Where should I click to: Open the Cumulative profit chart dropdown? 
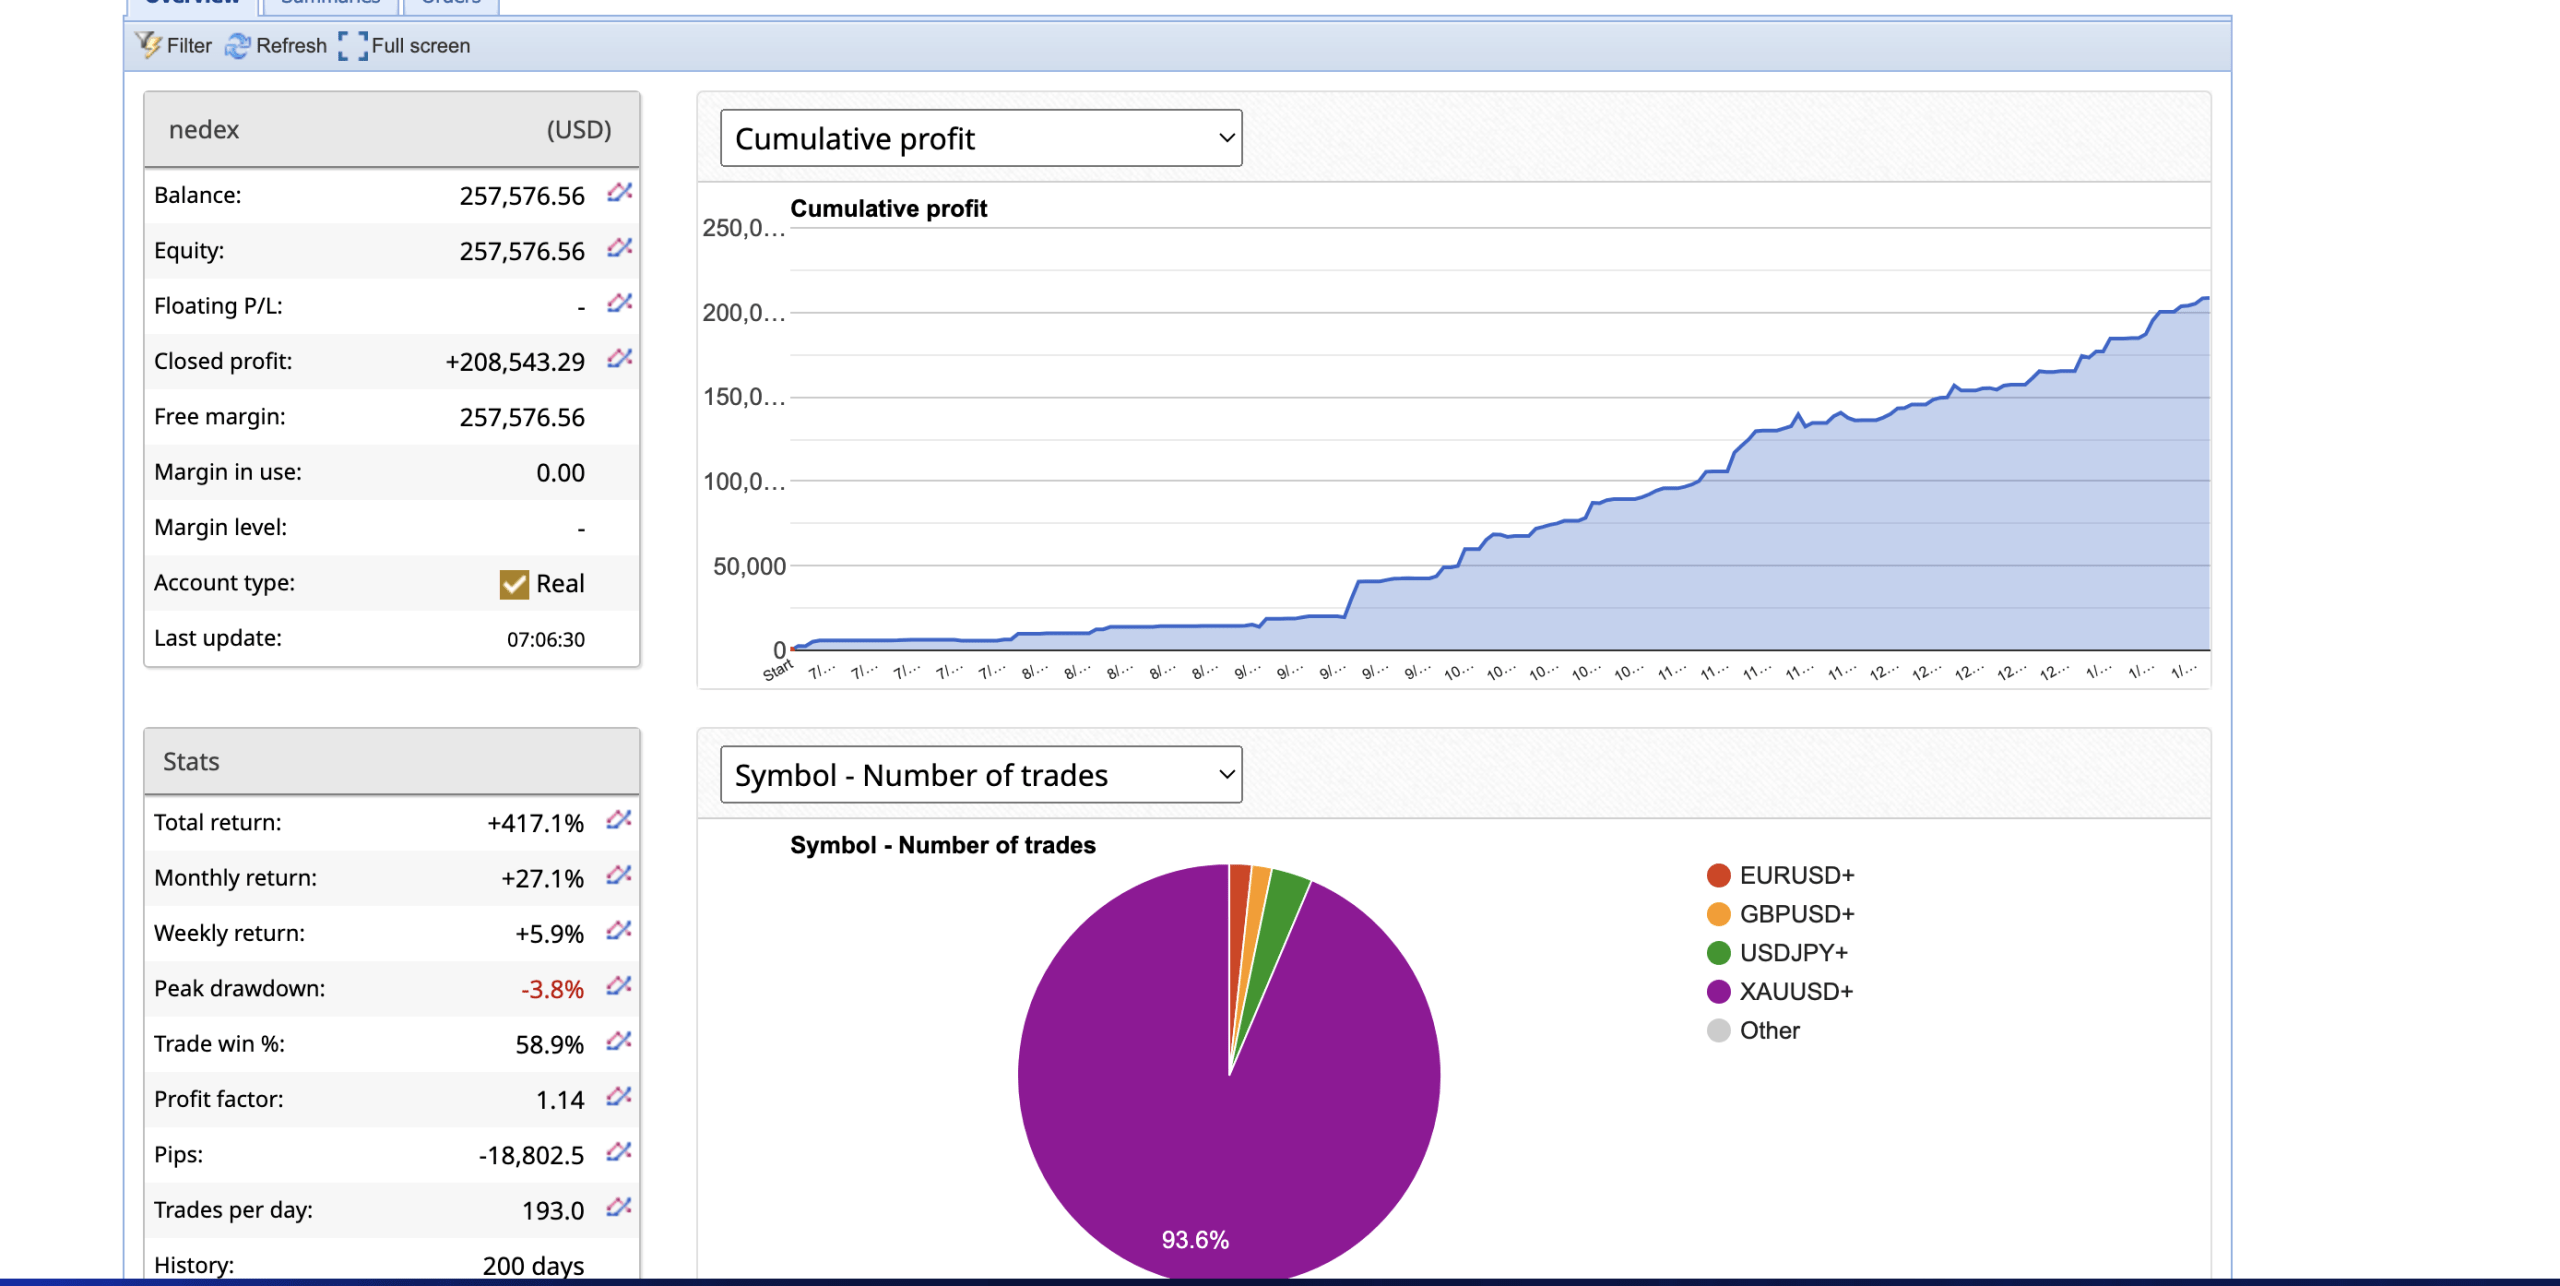(980, 137)
